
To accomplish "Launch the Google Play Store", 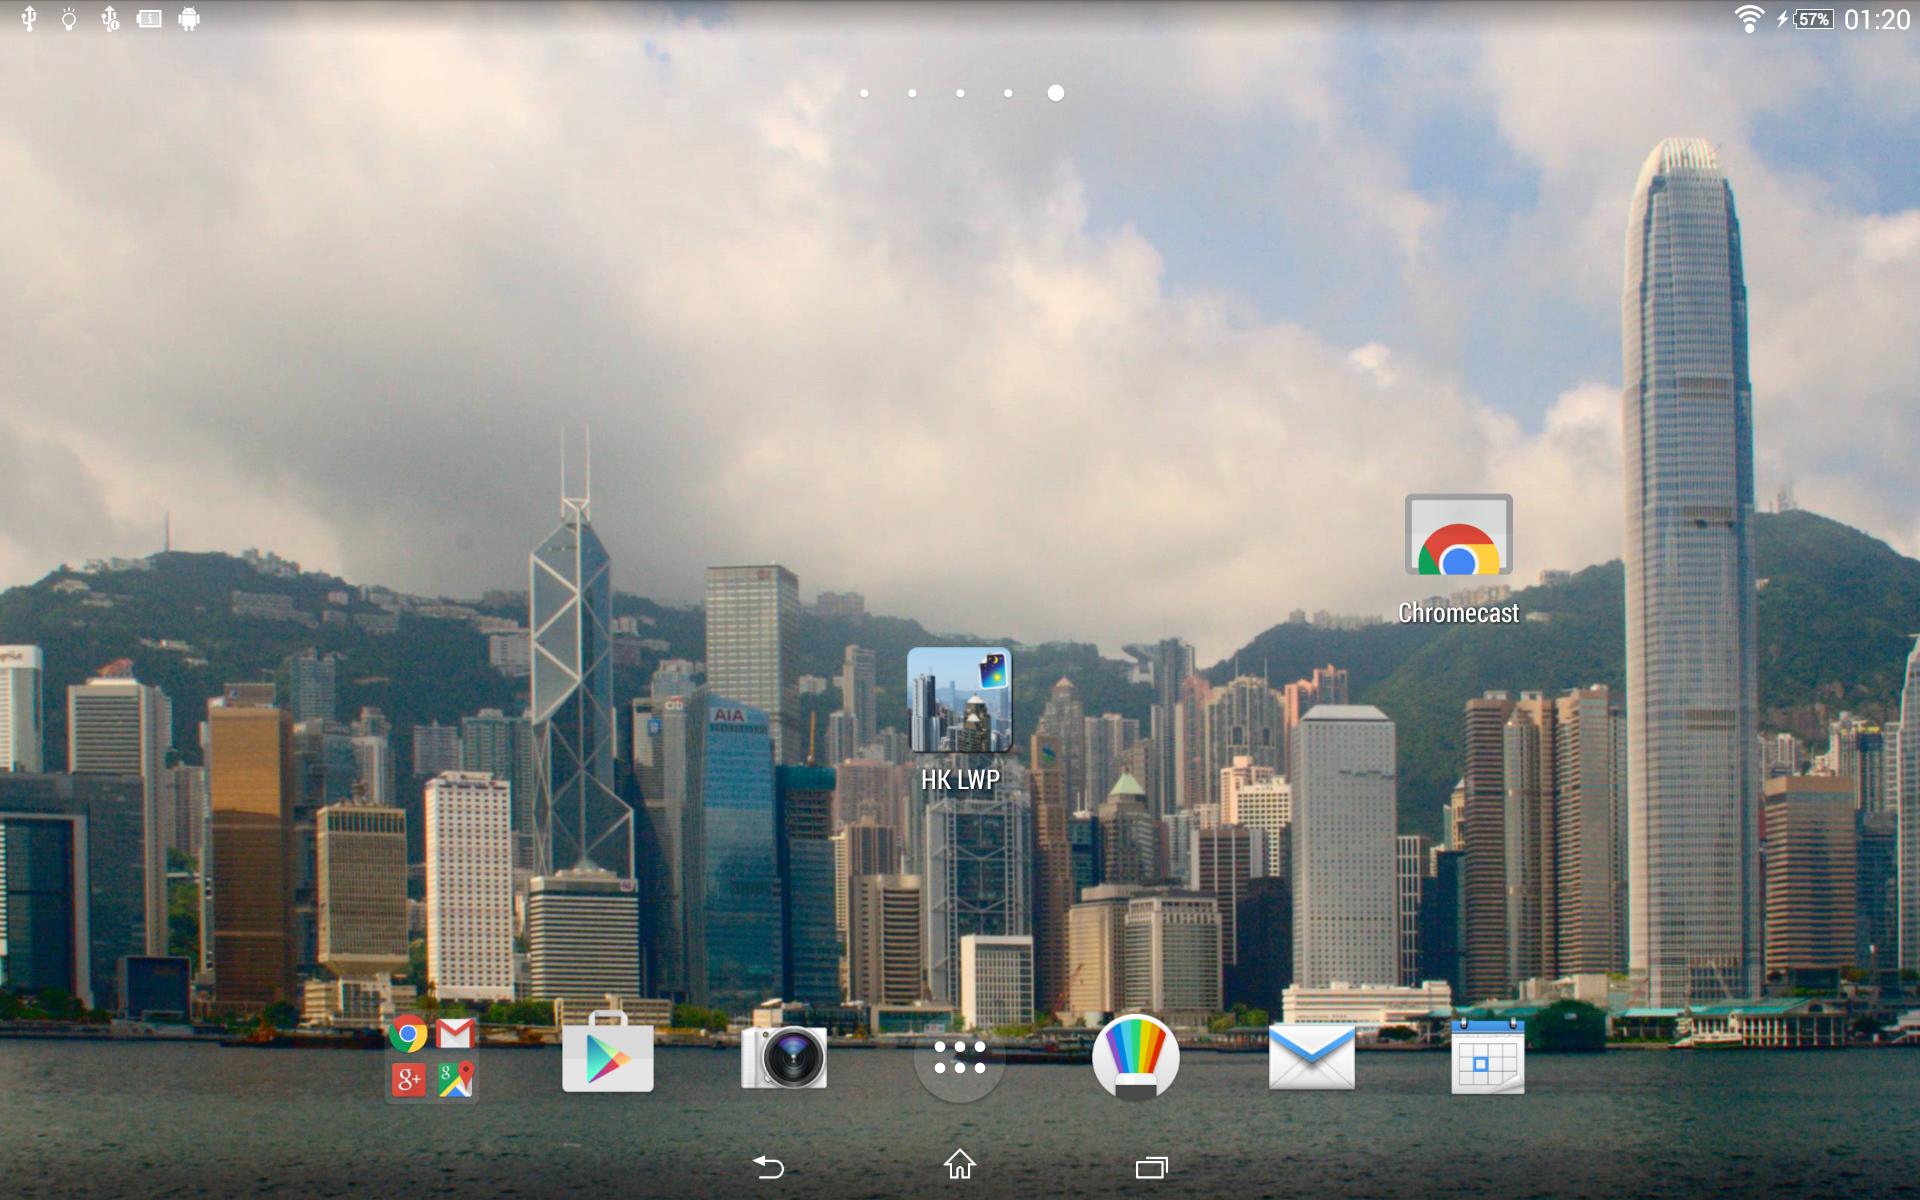I will tap(608, 1053).
